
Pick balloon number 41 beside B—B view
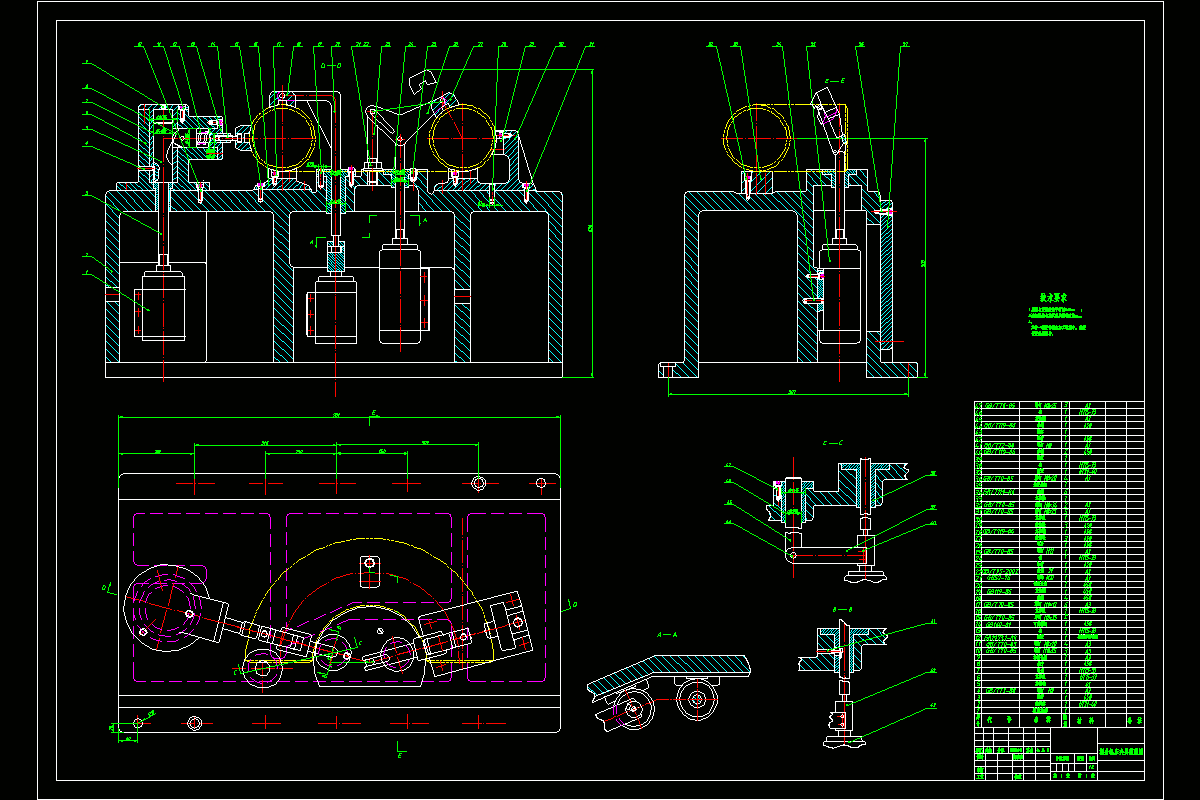pos(934,622)
